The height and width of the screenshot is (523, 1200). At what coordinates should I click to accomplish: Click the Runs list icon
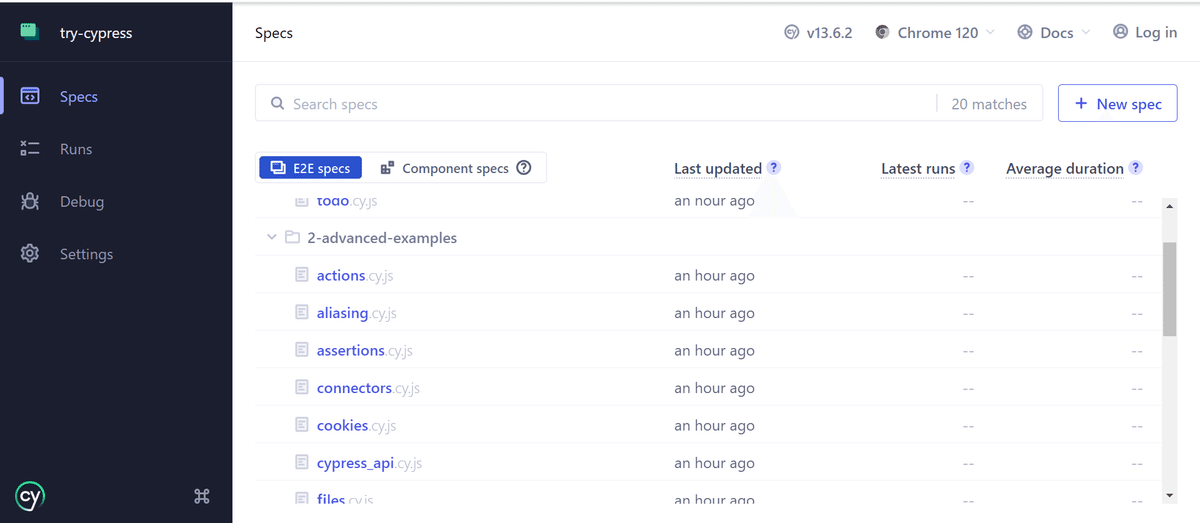coord(30,149)
